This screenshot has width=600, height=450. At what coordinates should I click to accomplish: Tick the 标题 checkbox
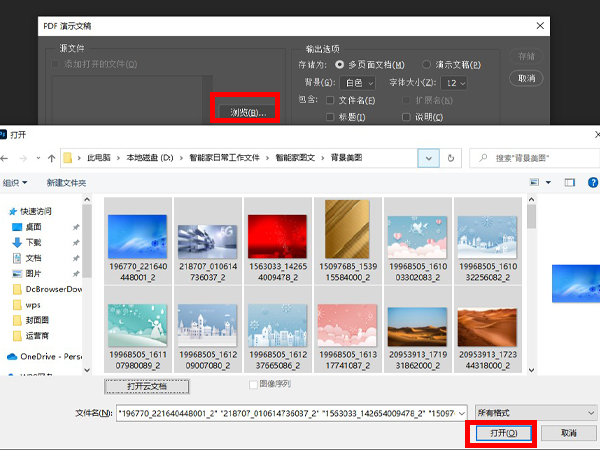click(330, 116)
